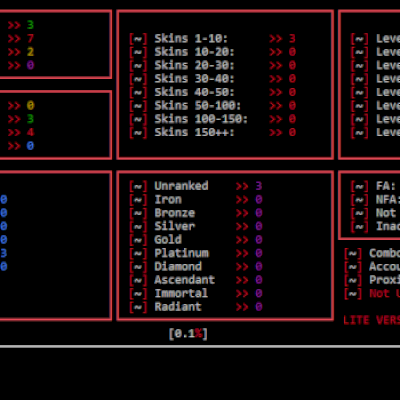Click the [~] marker beside Skins 150++
Screen dimensions: 400x400
click(138, 132)
